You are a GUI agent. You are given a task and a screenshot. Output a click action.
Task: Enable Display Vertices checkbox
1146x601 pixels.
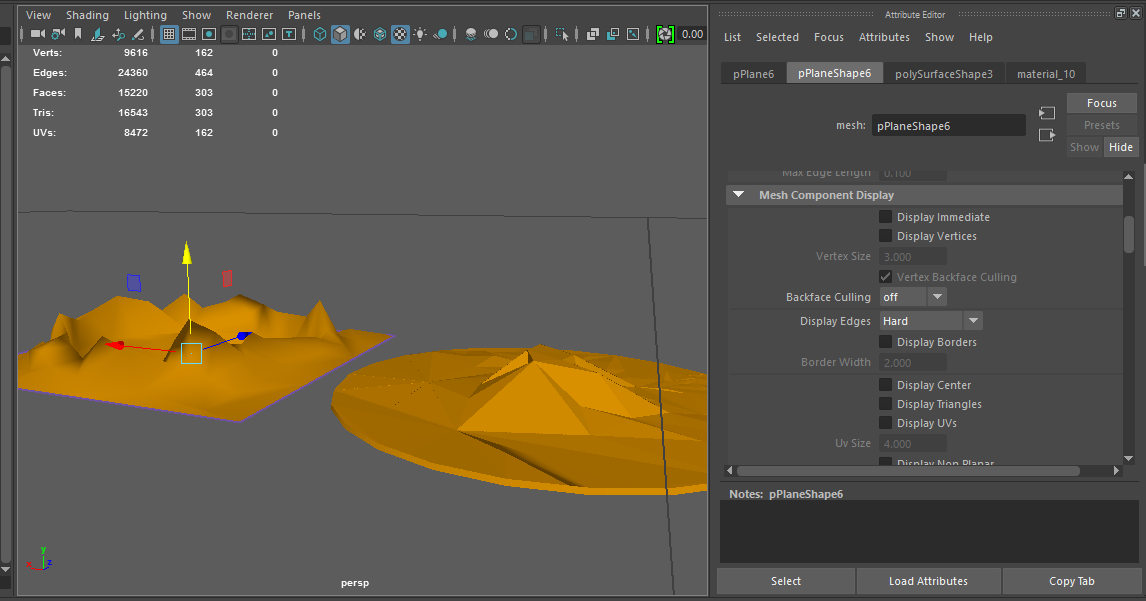pyautogui.click(x=885, y=235)
